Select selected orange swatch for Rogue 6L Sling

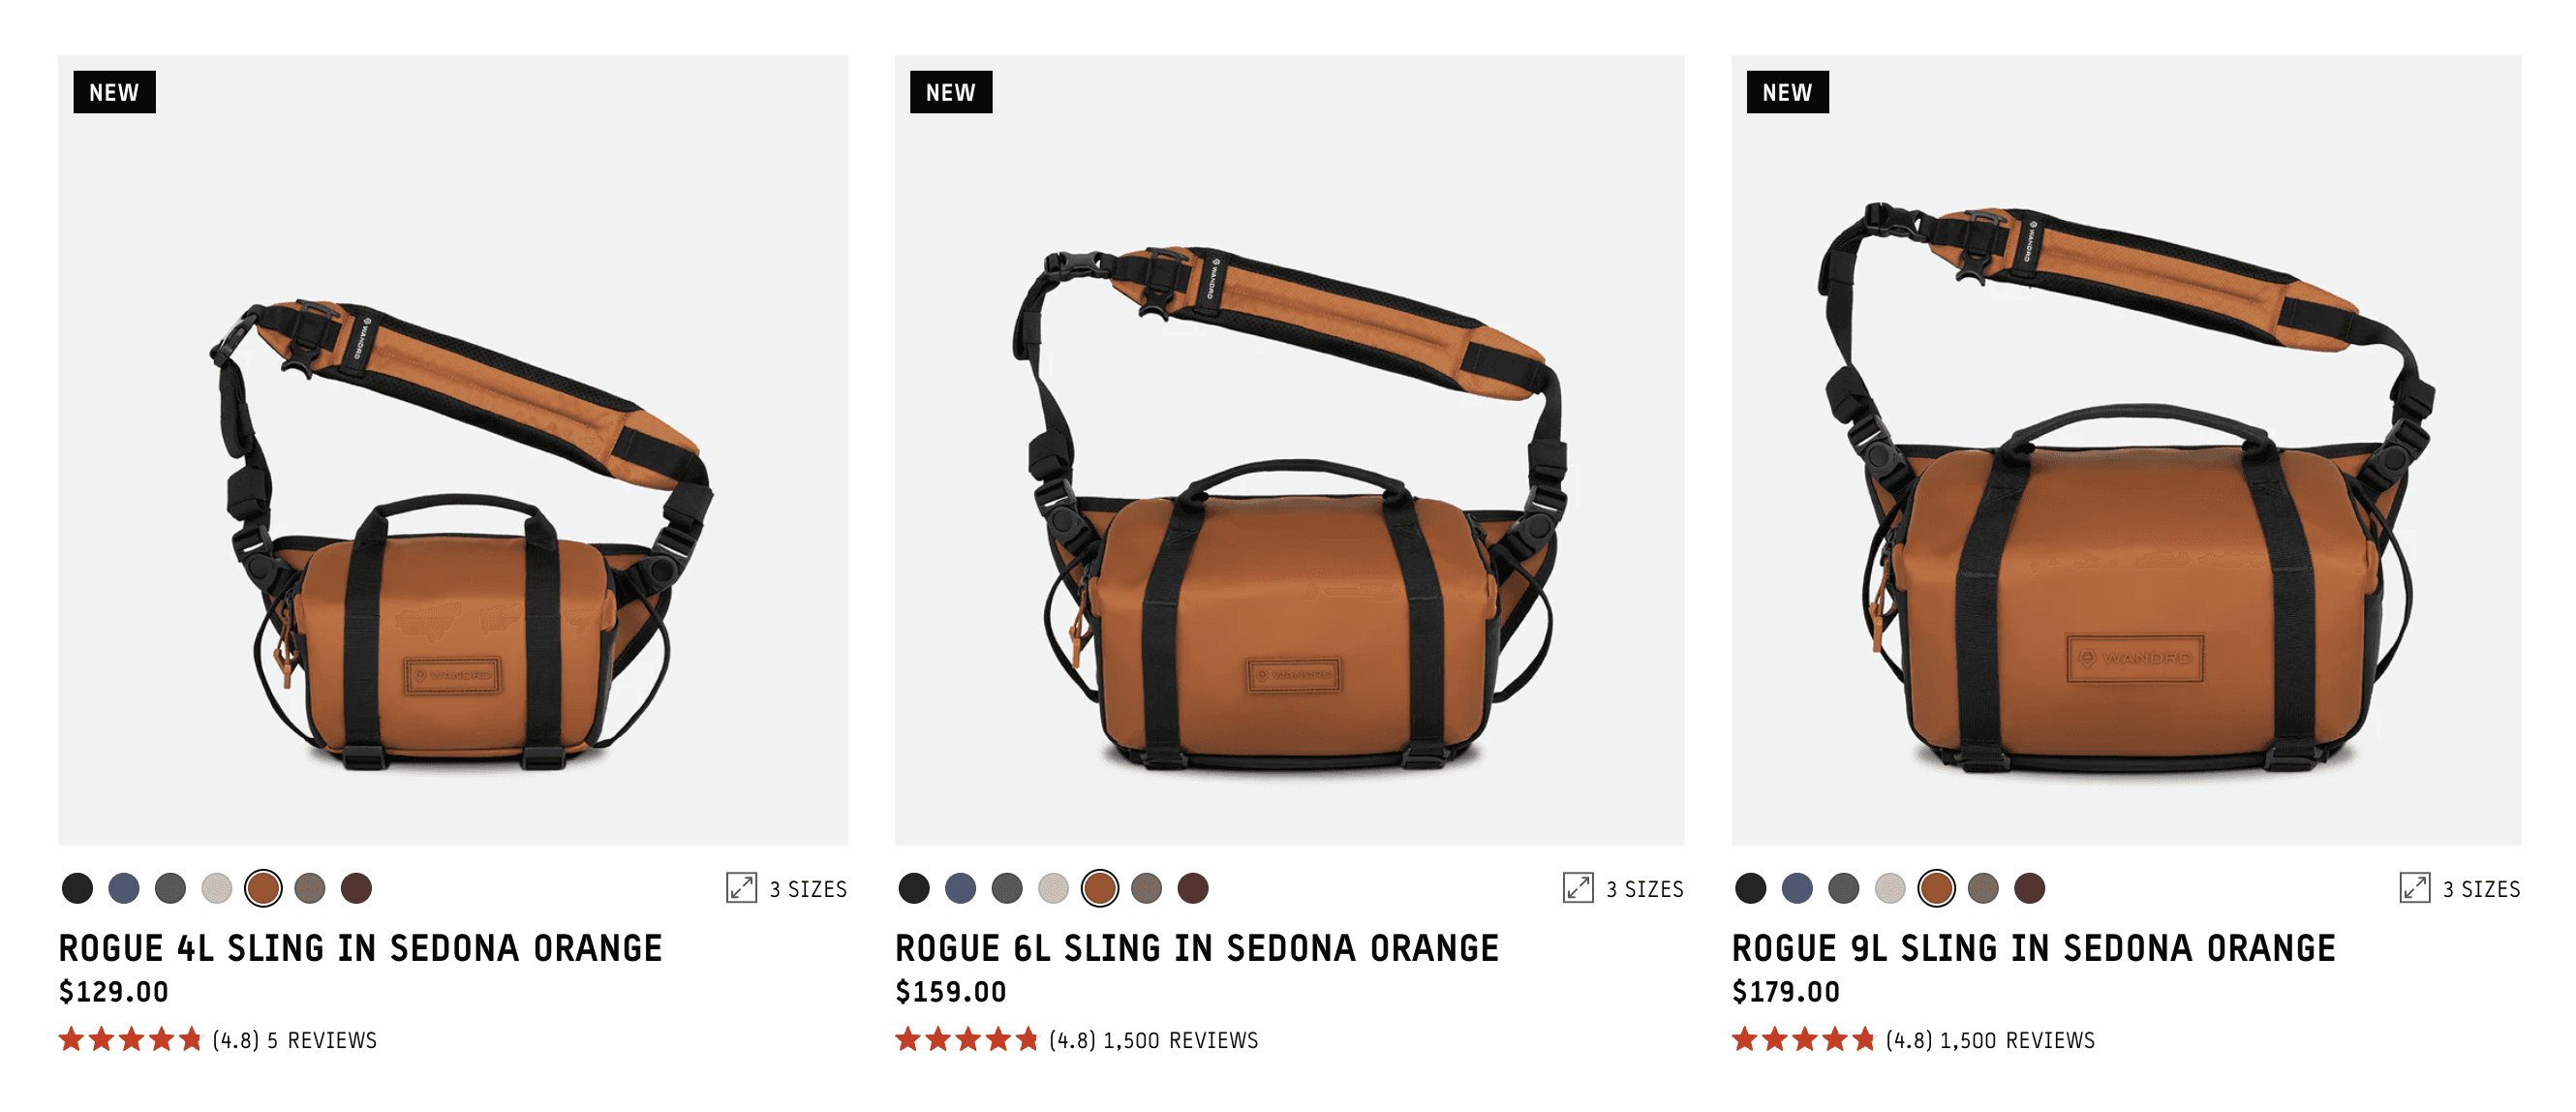click(x=1100, y=888)
